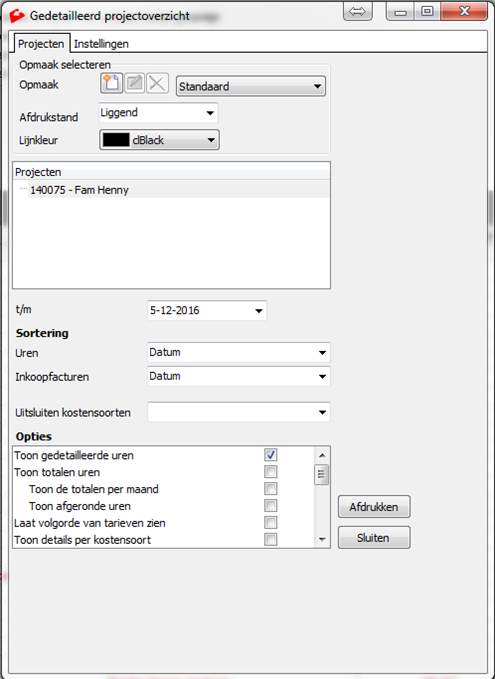Switch to the Instellingen tab
The width and height of the screenshot is (495, 679).
101,44
